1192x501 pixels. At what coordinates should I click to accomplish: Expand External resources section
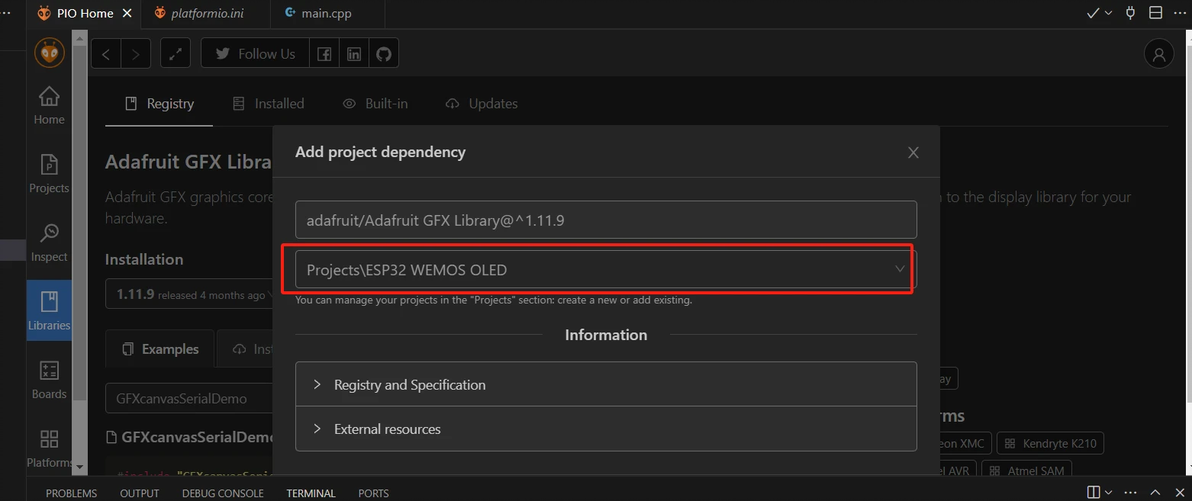pyautogui.click(x=606, y=429)
